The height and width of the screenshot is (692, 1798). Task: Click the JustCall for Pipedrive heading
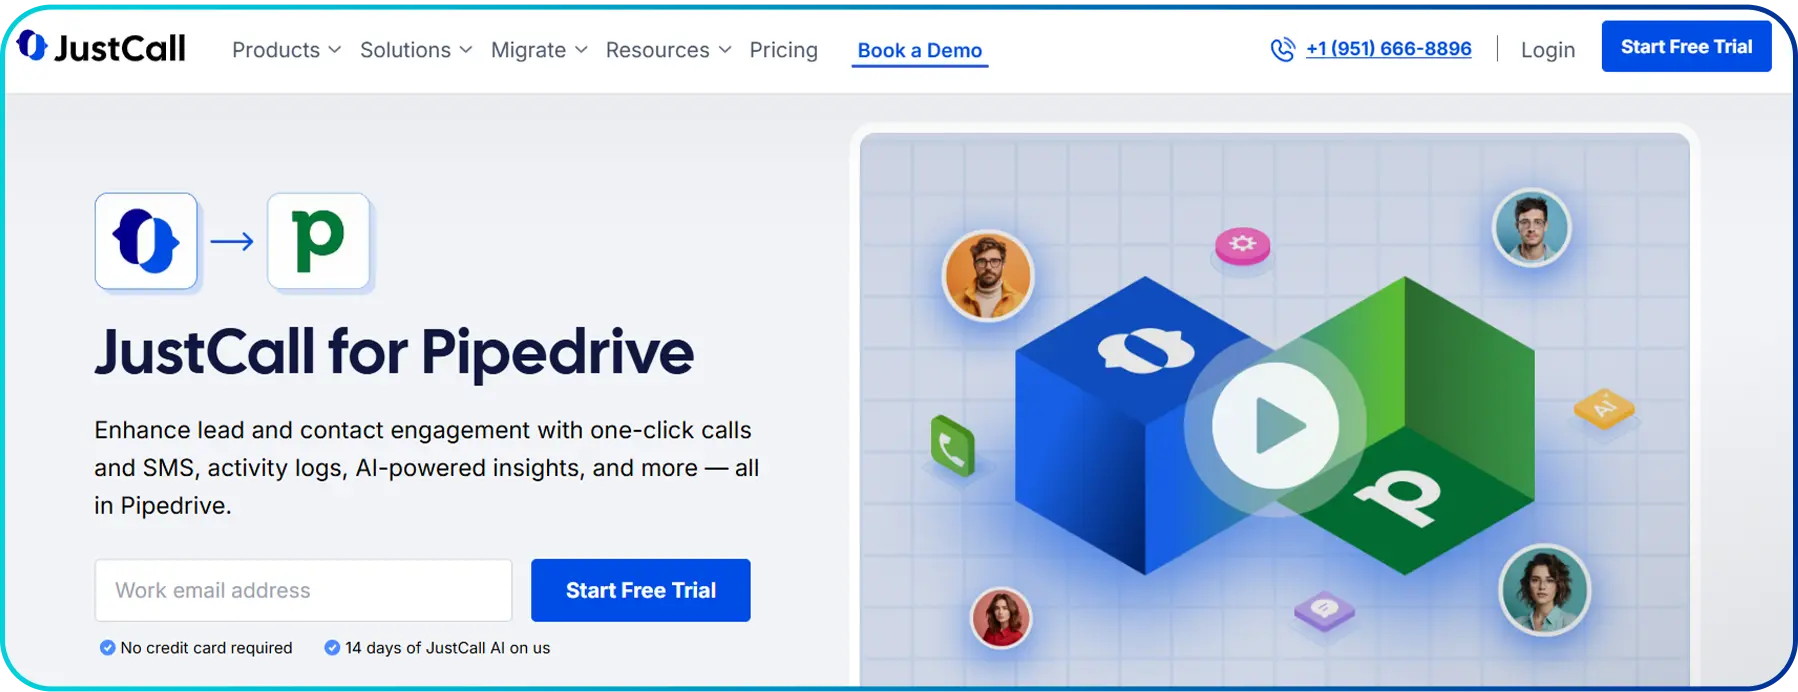[x=394, y=352]
